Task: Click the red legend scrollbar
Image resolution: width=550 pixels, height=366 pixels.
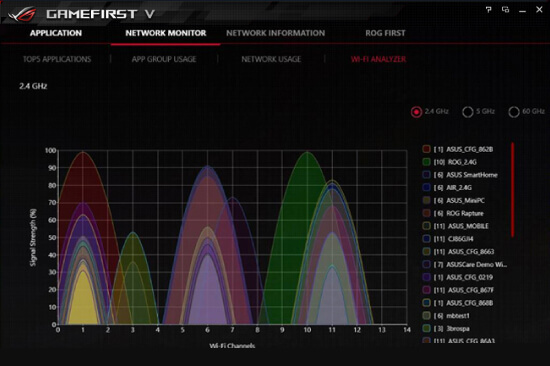Action: click(512, 189)
